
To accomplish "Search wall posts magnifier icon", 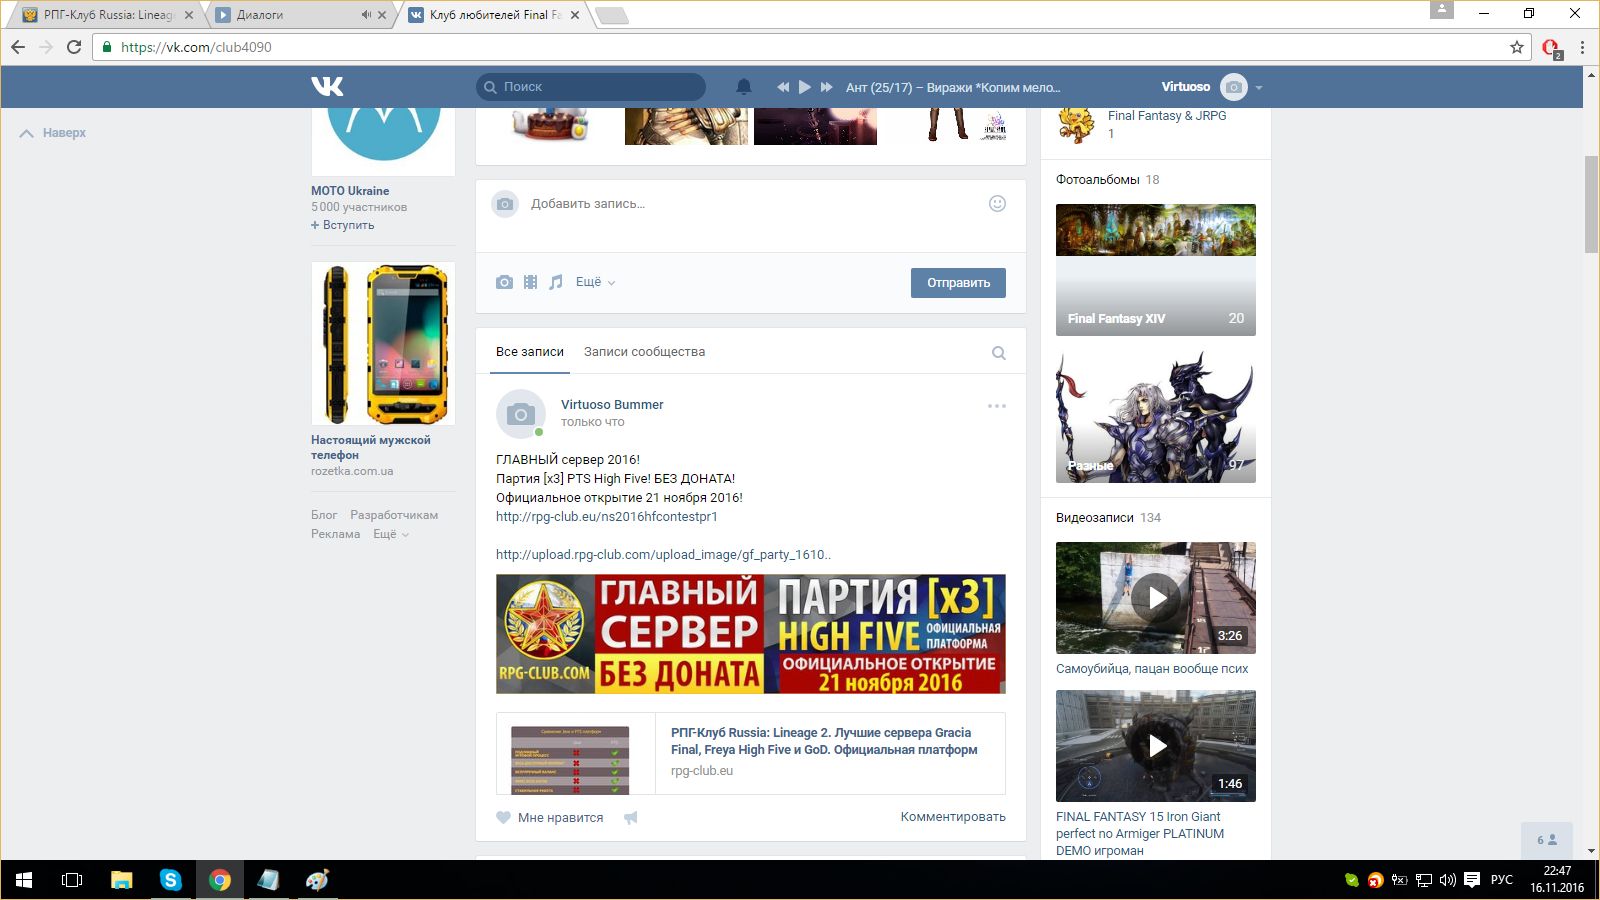I will click(998, 353).
